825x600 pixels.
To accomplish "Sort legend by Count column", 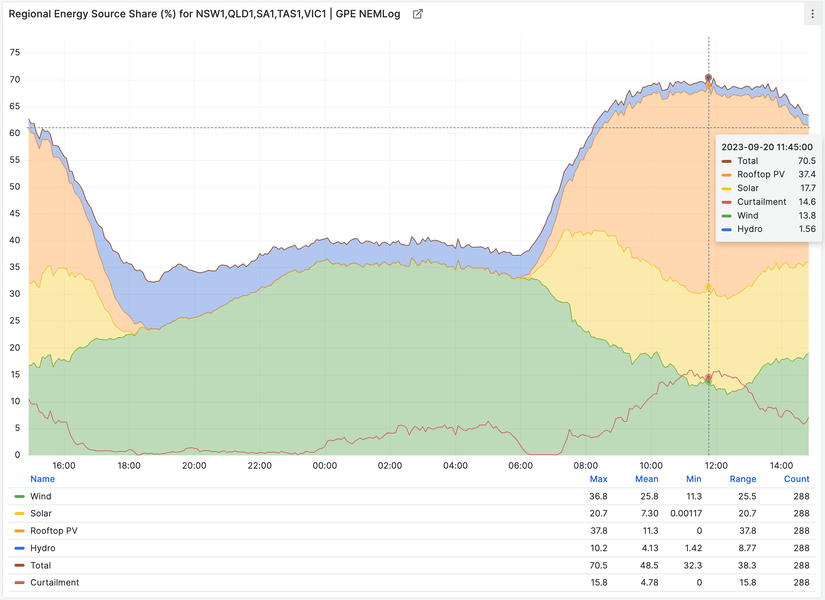I will [797, 479].
